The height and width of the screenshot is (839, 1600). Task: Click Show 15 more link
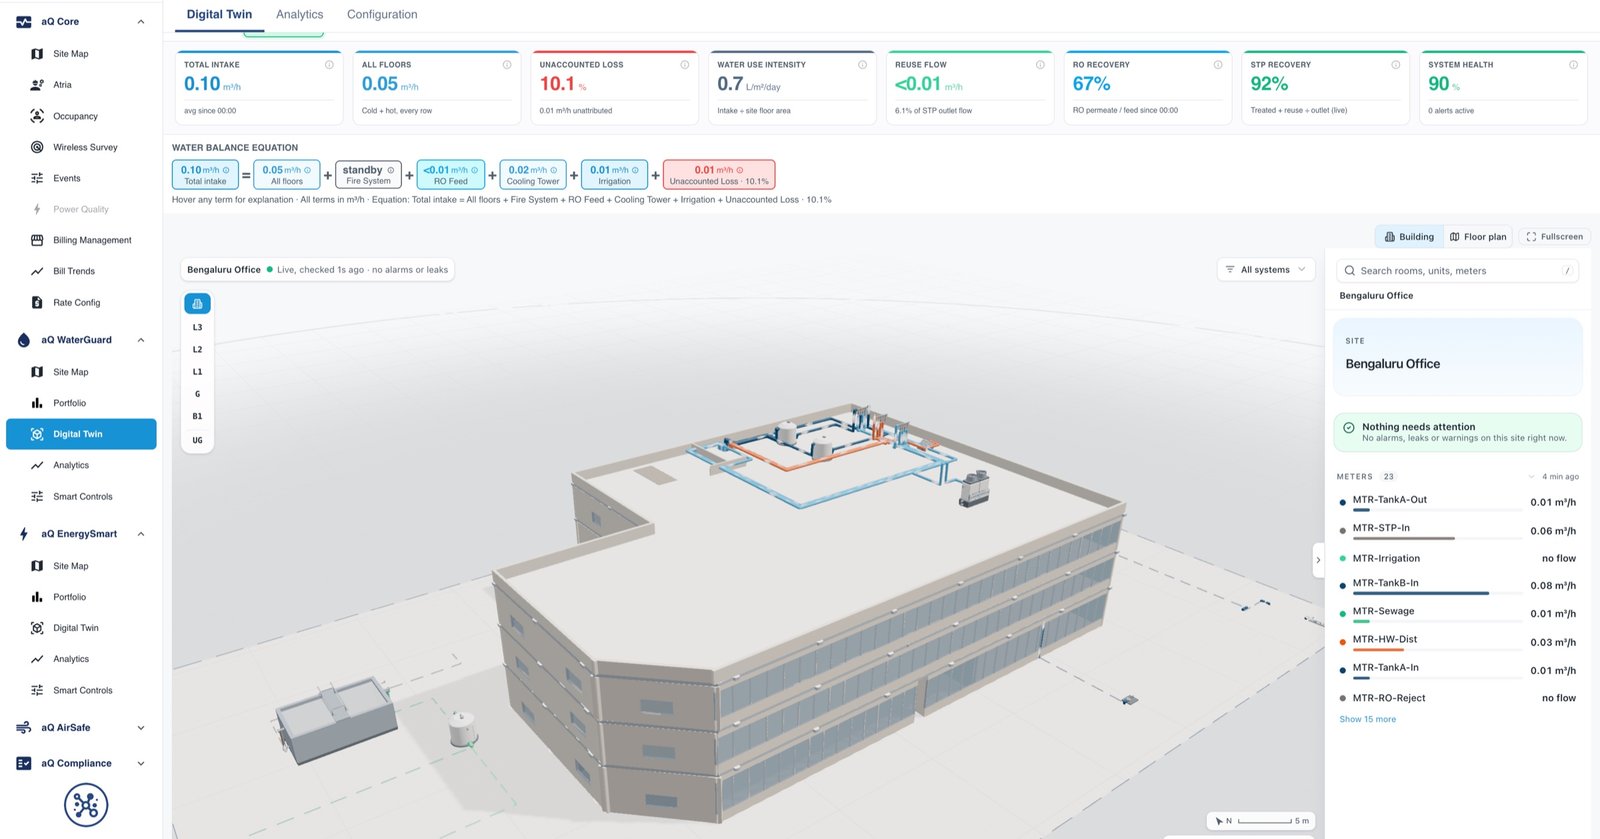pyautogui.click(x=1367, y=720)
